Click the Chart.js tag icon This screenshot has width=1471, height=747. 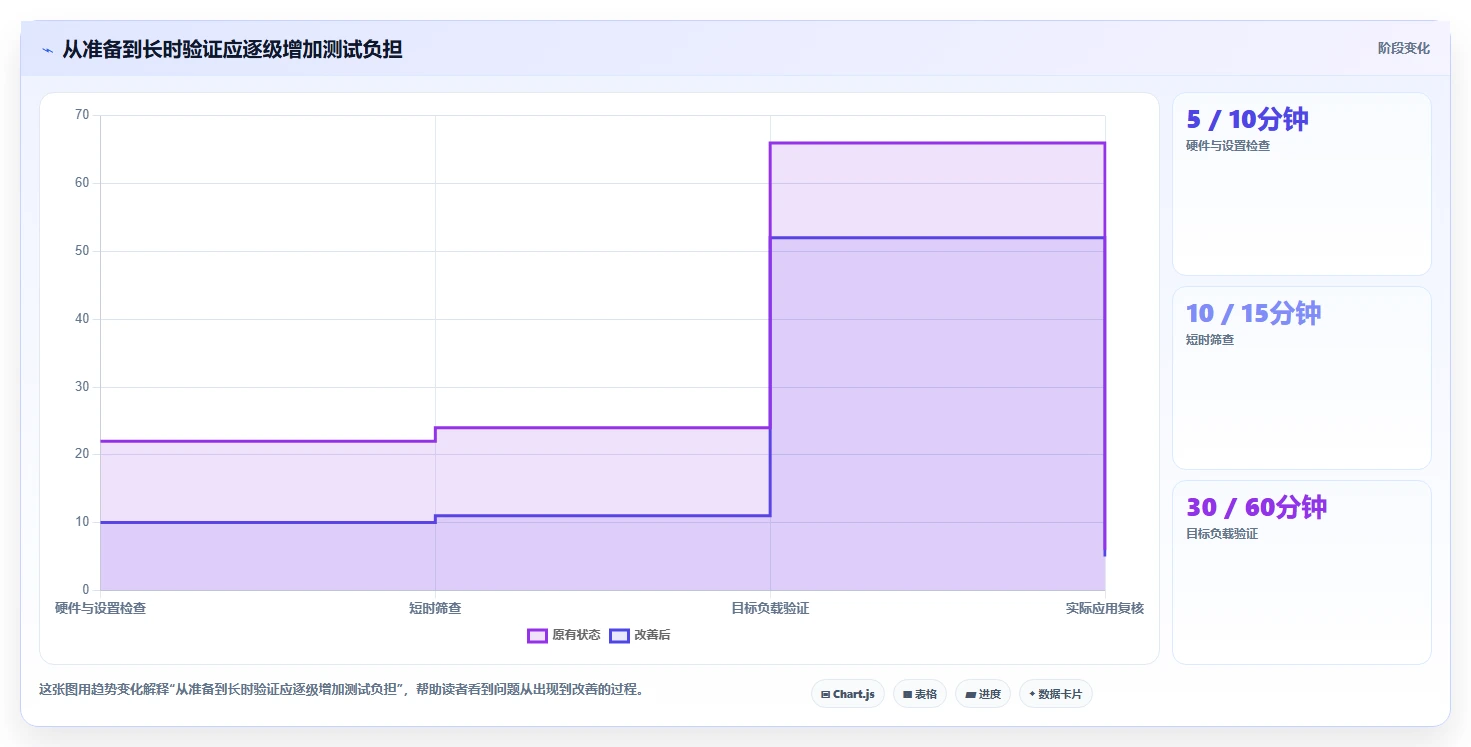[825, 694]
